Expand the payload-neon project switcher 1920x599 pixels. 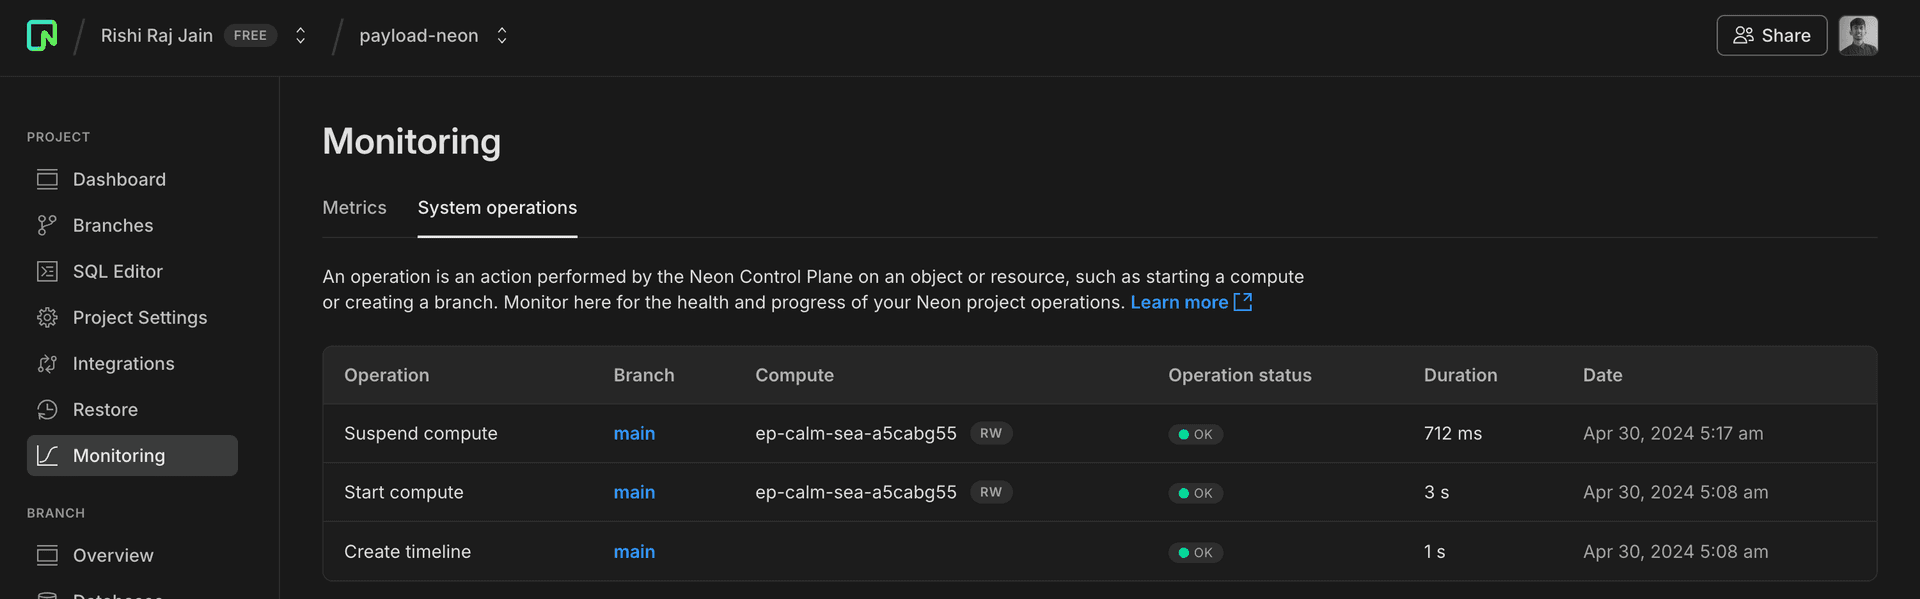502,36
